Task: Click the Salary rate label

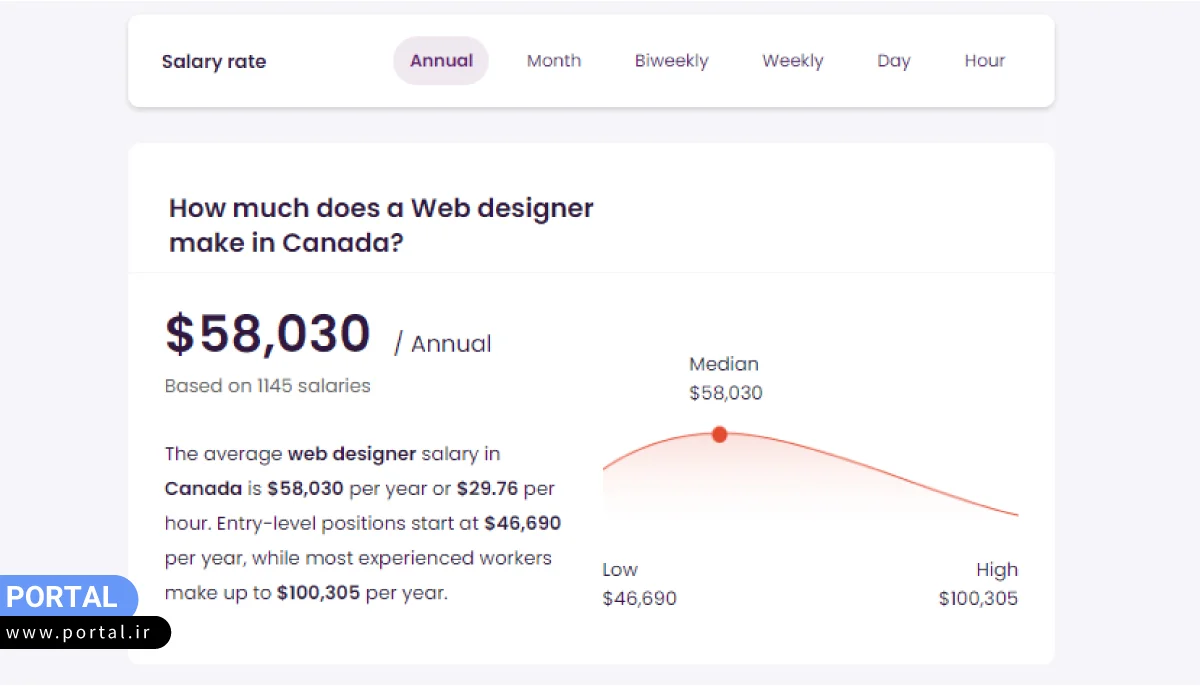Action: tap(214, 62)
